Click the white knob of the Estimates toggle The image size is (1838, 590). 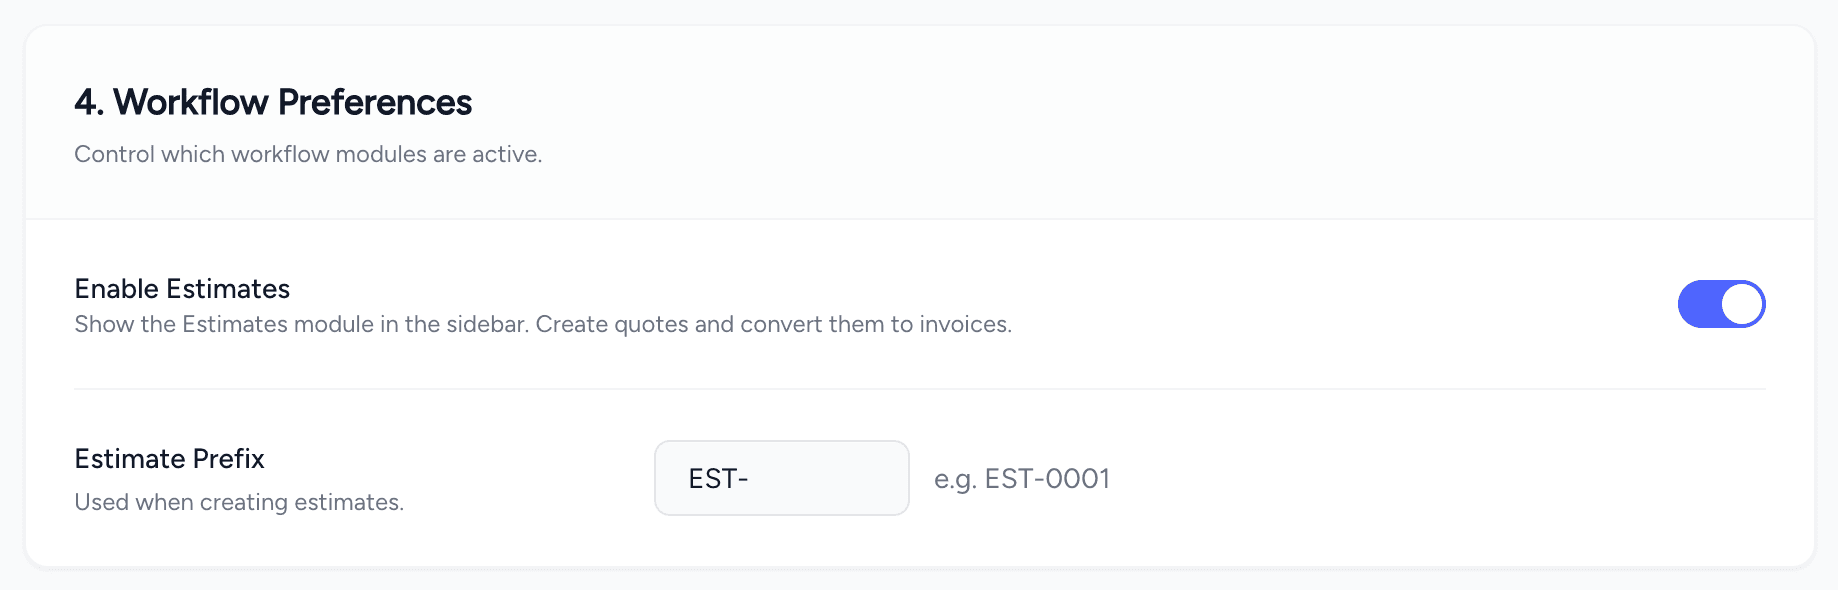point(1742,304)
